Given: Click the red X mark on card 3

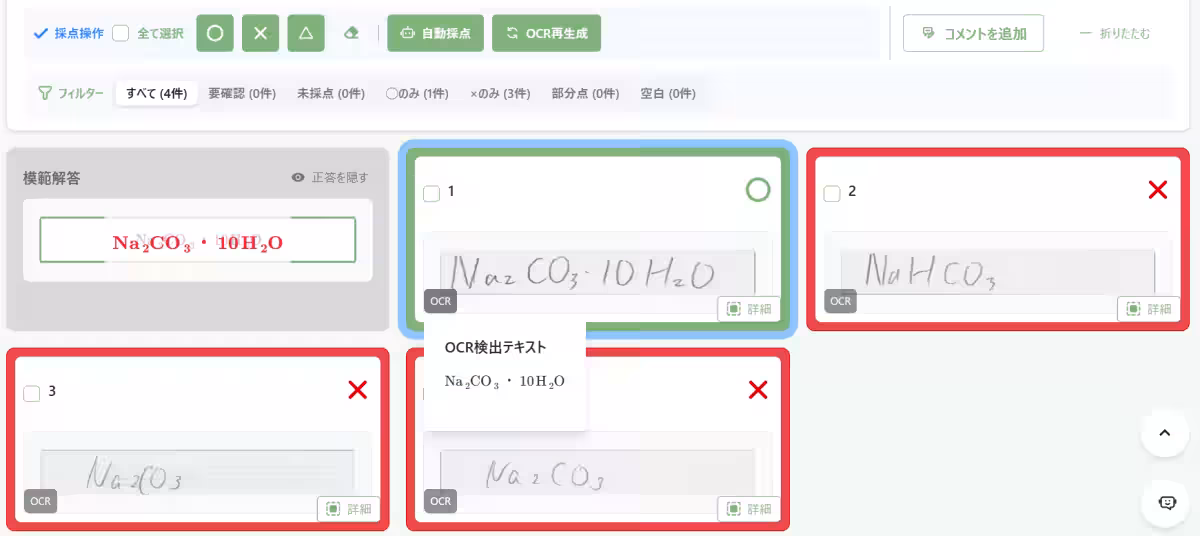Looking at the screenshot, I should (358, 390).
